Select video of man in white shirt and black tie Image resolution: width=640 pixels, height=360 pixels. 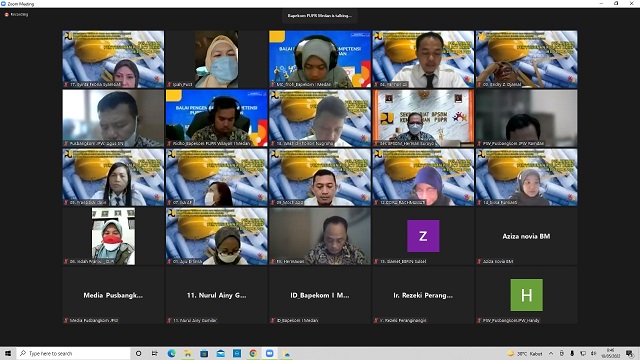(423, 59)
